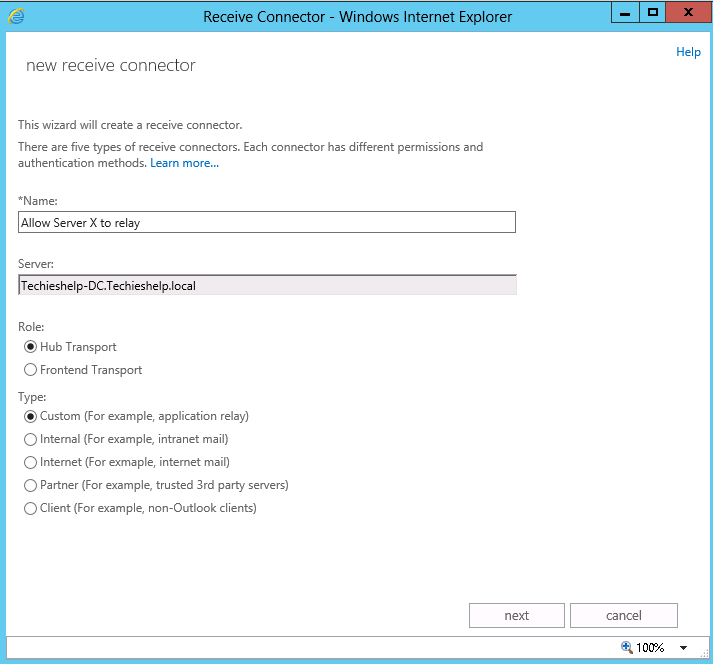Screen dimensions: 713x664
Task: Open the Help link
Action: coord(688,52)
